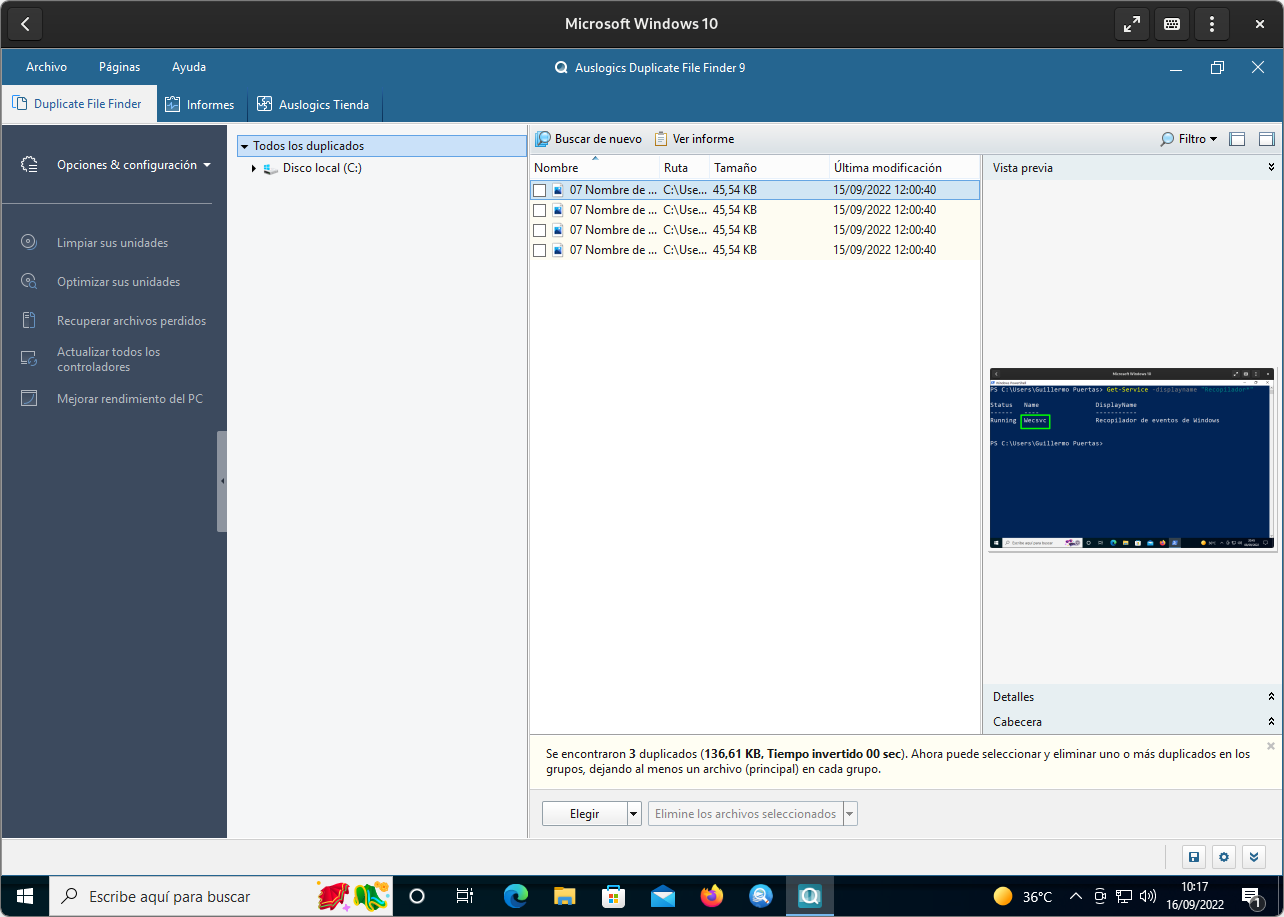Open the Elegir button dropdown arrow
This screenshot has width=1284, height=917.
(634, 814)
